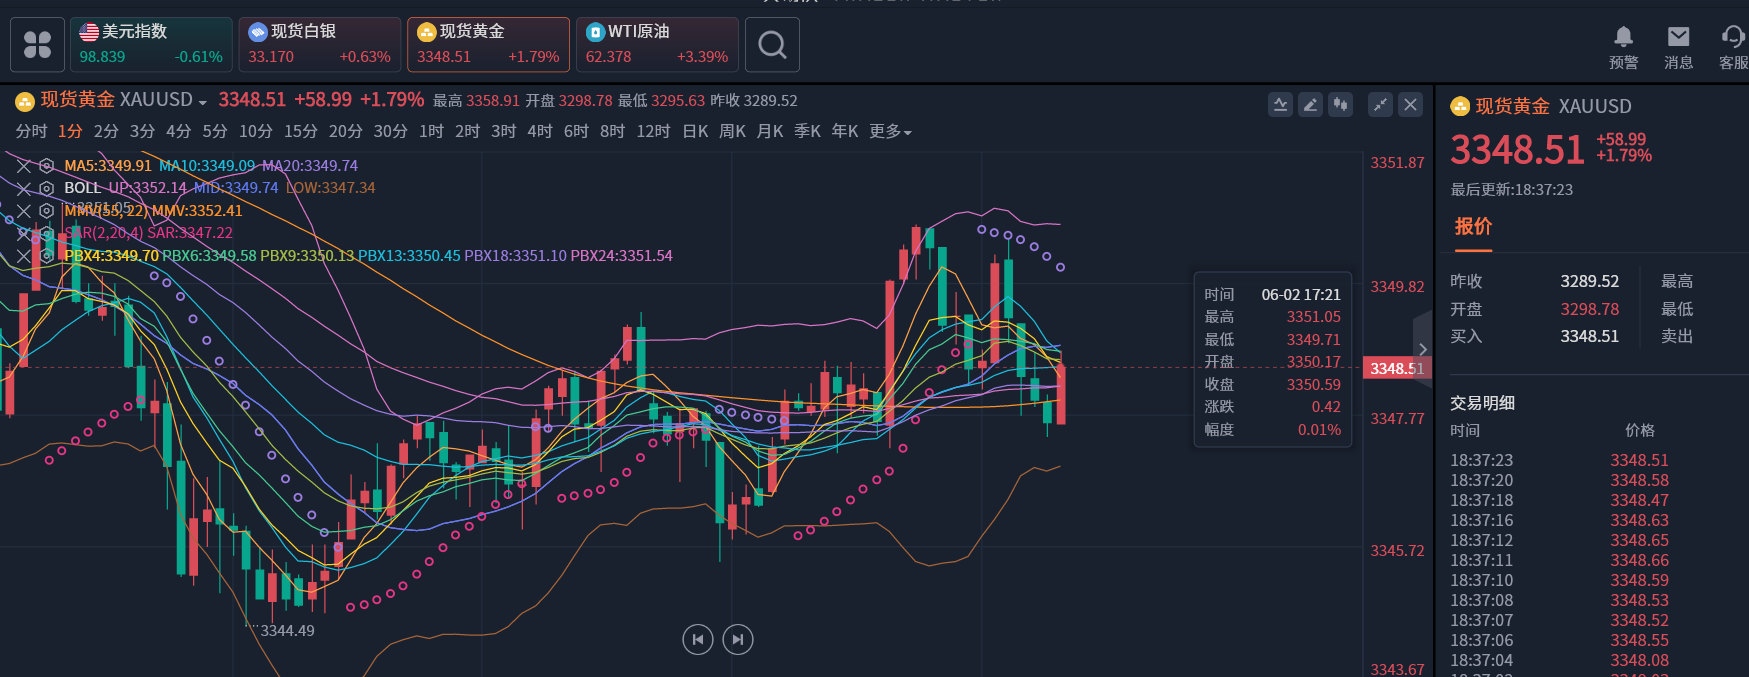Select the 日K timeframe
Screen dimensions: 1749x677
coord(695,131)
